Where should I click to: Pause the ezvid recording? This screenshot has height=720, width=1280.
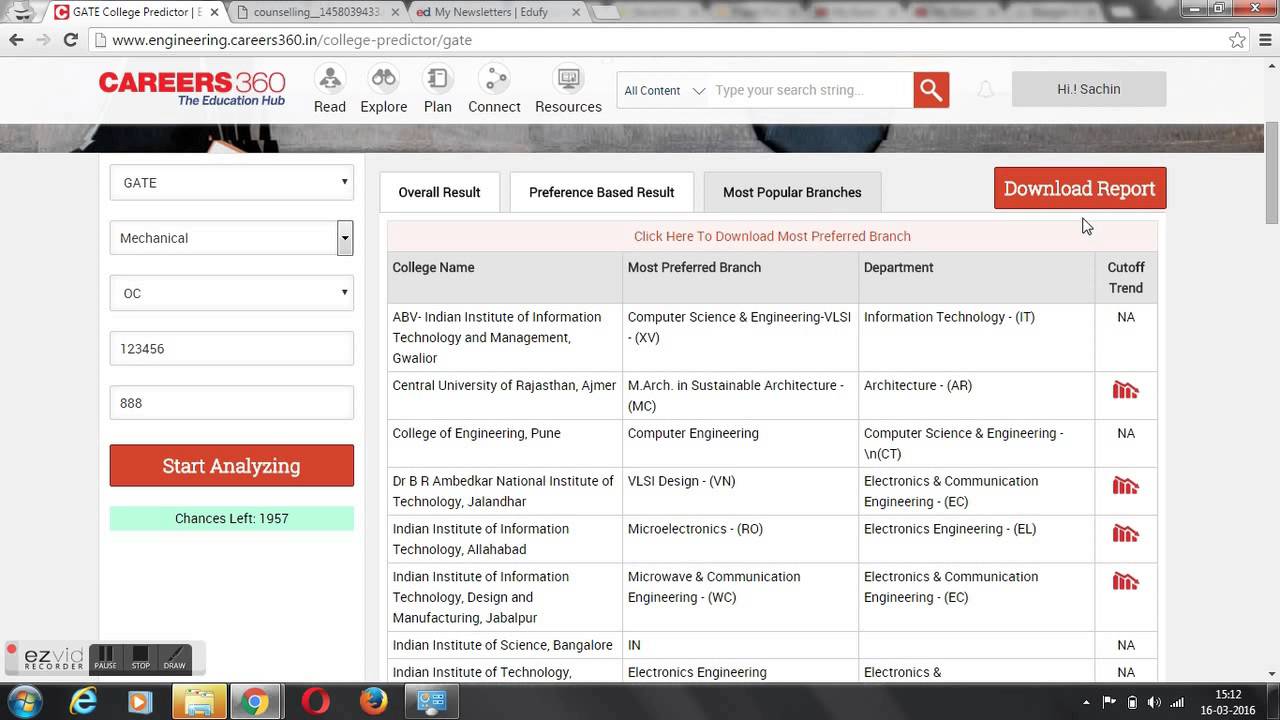click(105, 658)
